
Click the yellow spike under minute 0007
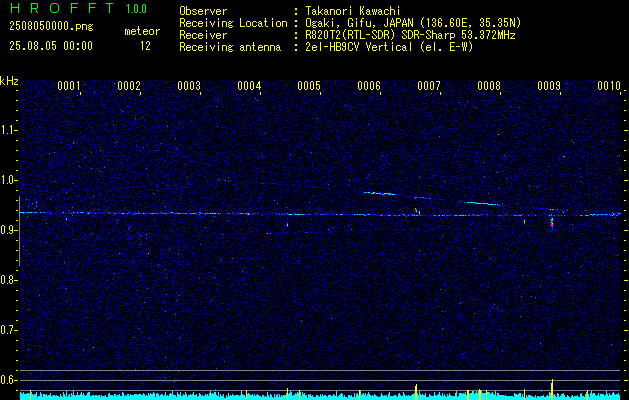click(416, 392)
